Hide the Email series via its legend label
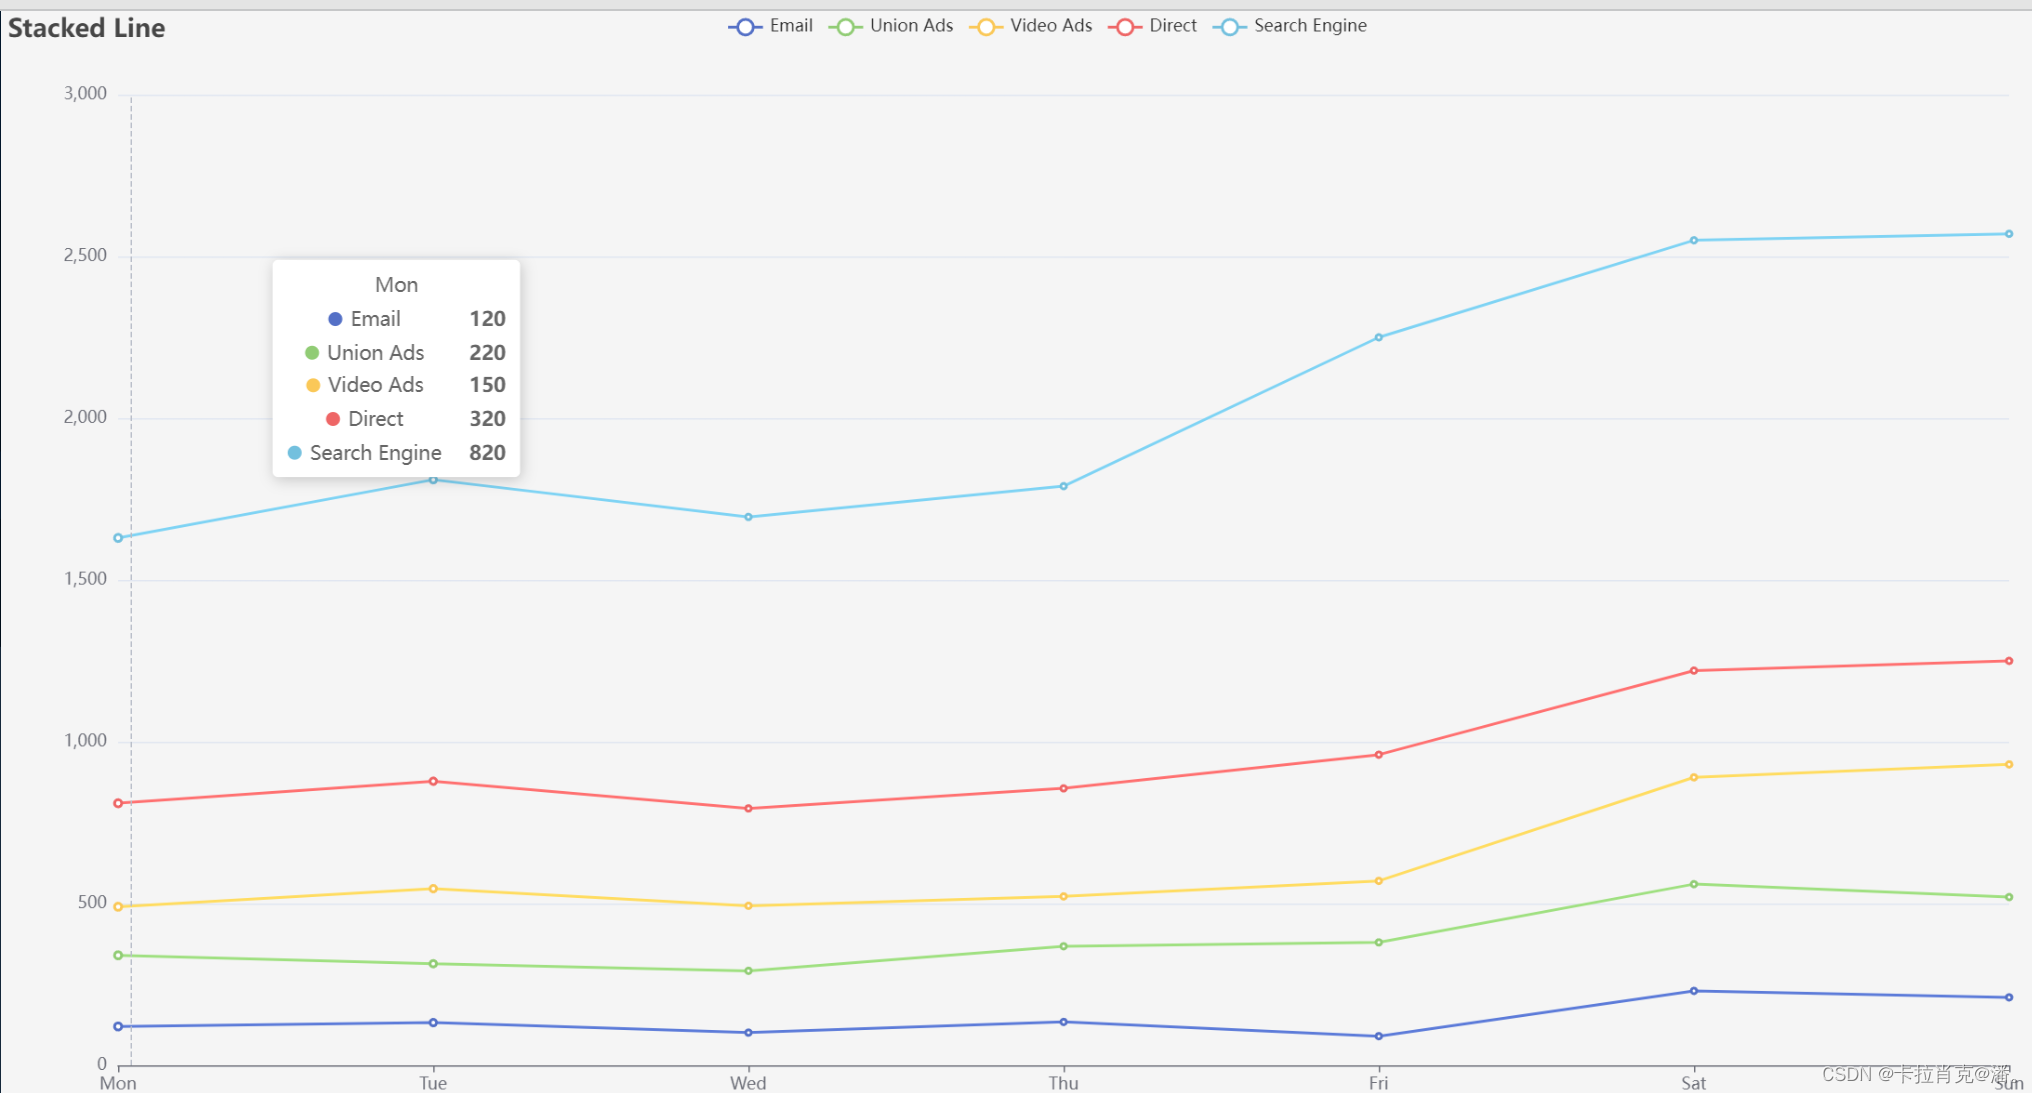Image resolution: width=2032 pixels, height=1093 pixels. [790, 26]
